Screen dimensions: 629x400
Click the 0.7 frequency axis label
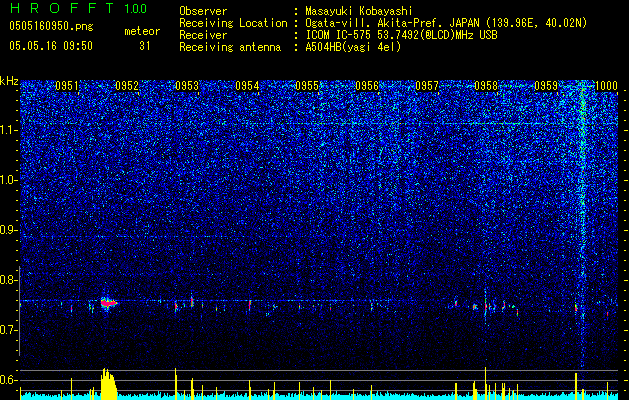click(9, 330)
